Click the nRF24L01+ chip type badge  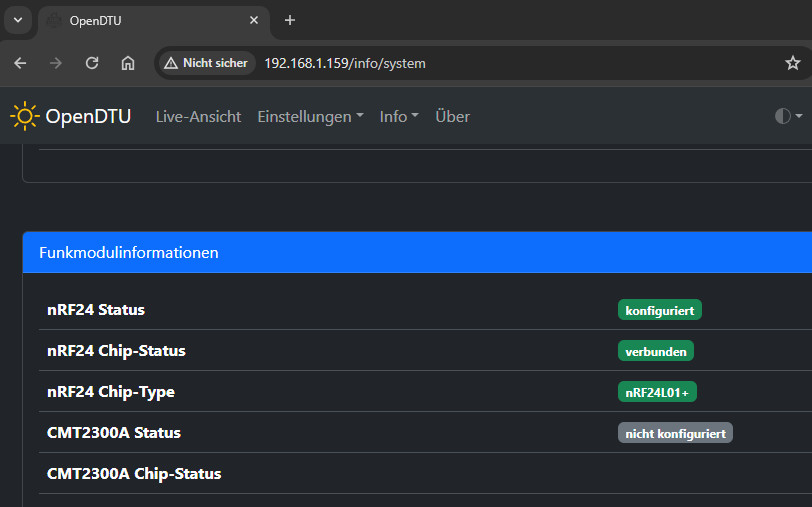coord(657,392)
